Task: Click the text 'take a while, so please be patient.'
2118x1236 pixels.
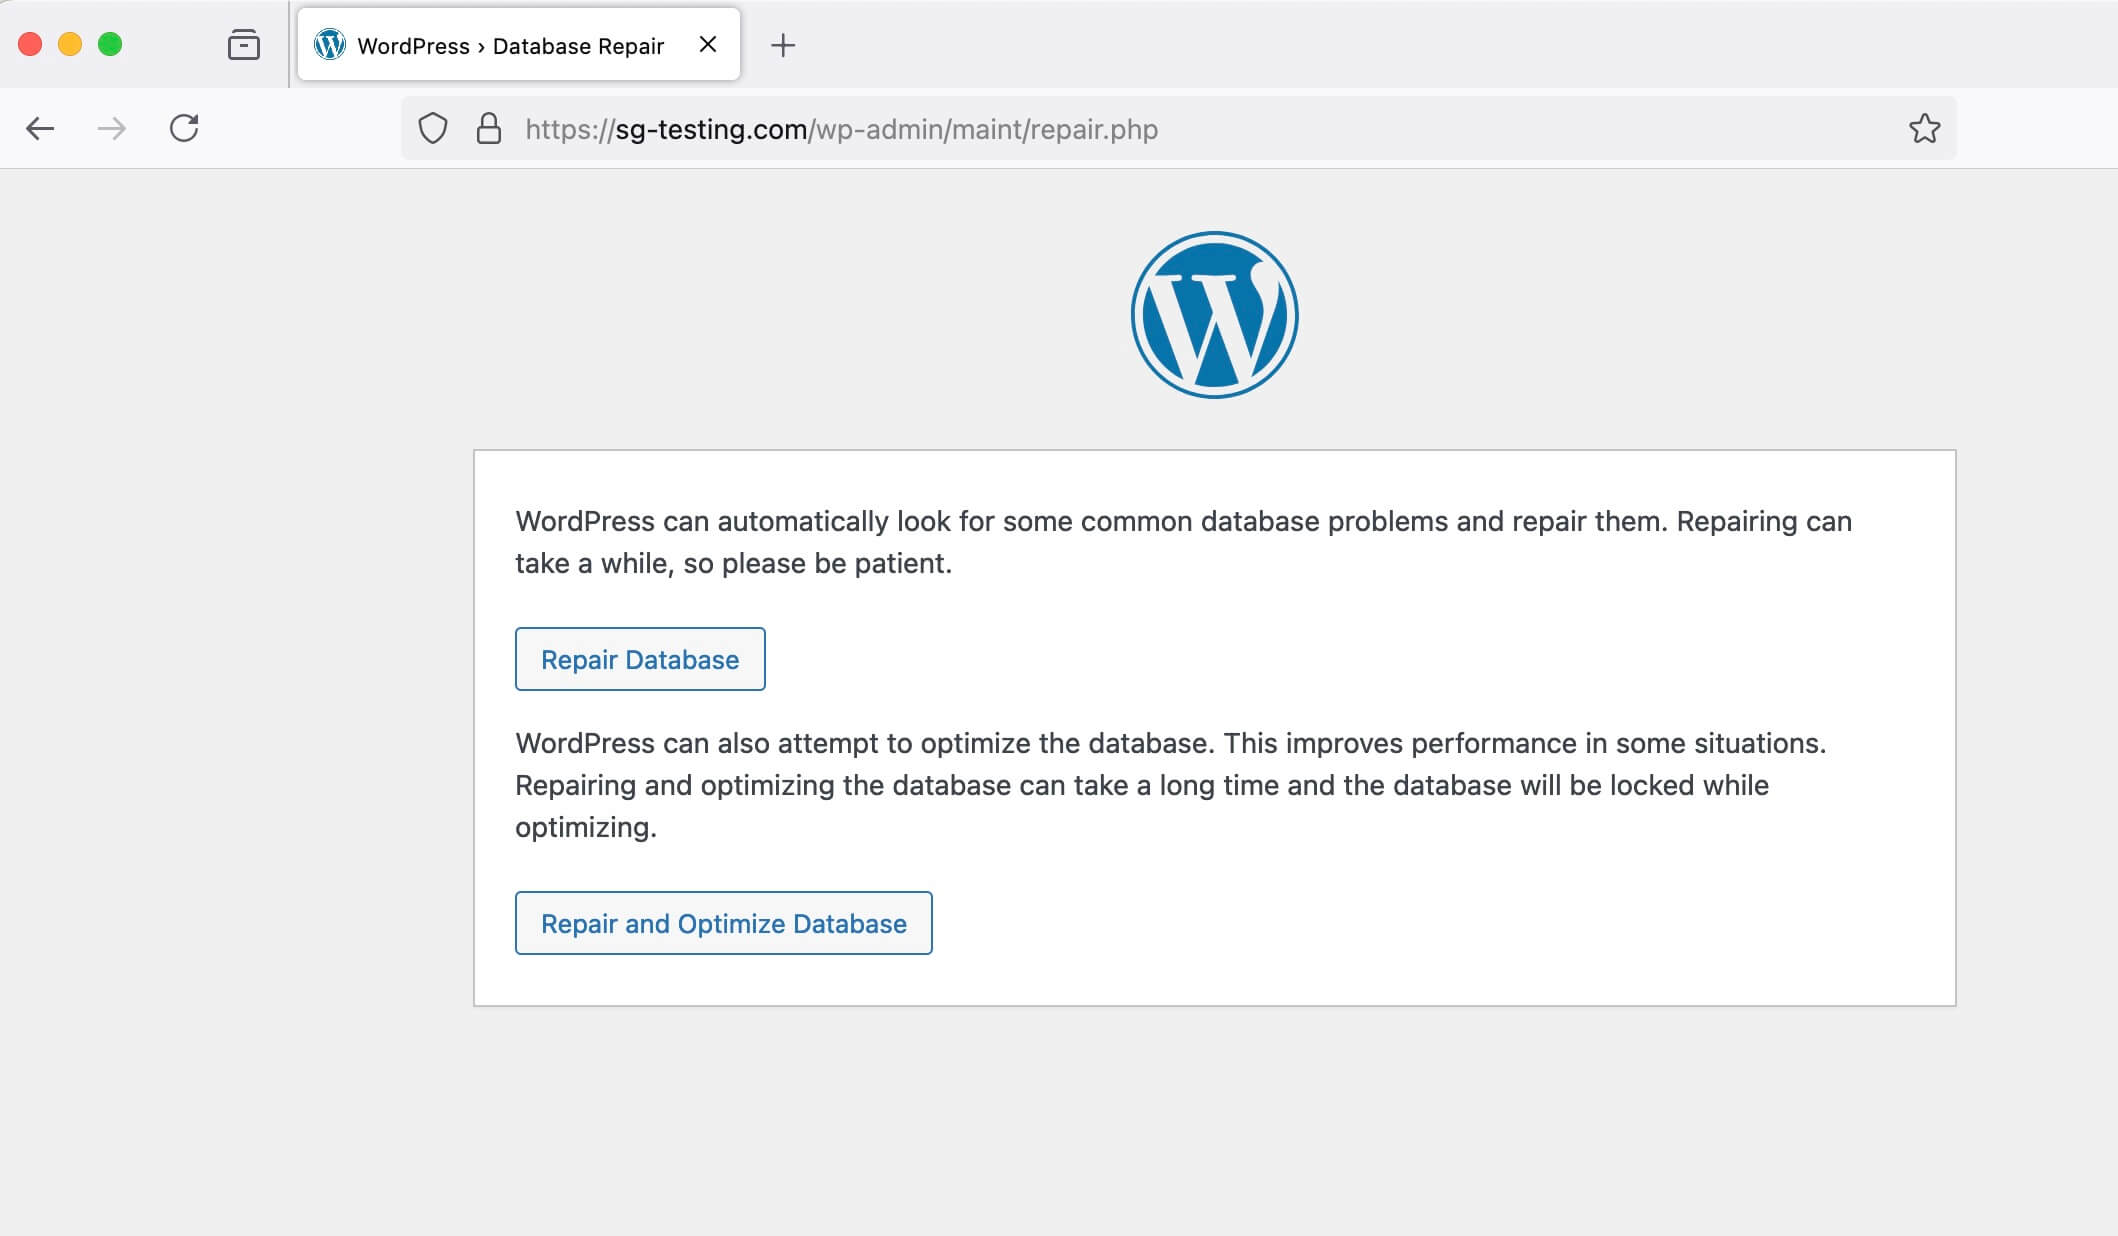Action: coord(733,563)
